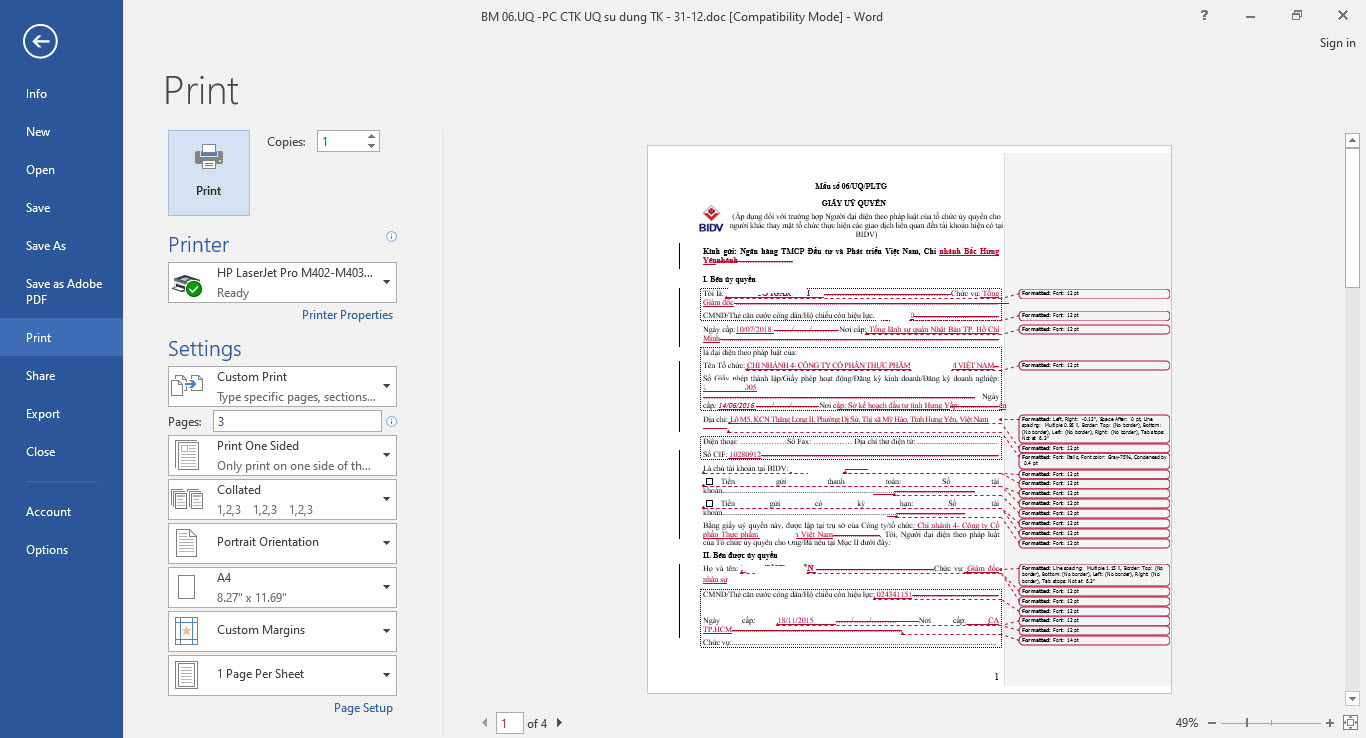Click the preview scrollbar up arrow
The width and height of the screenshot is (1366, 738).
[1350, 141]
